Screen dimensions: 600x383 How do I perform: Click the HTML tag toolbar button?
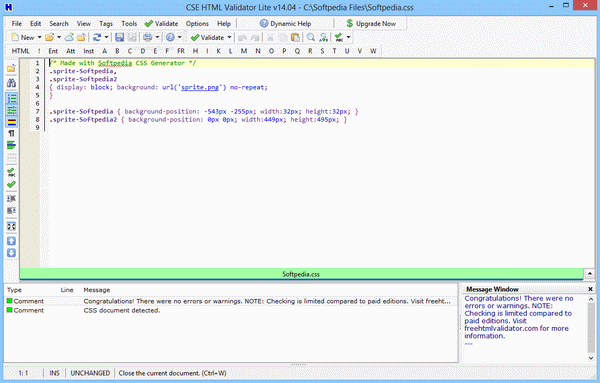tap(20, 51)
